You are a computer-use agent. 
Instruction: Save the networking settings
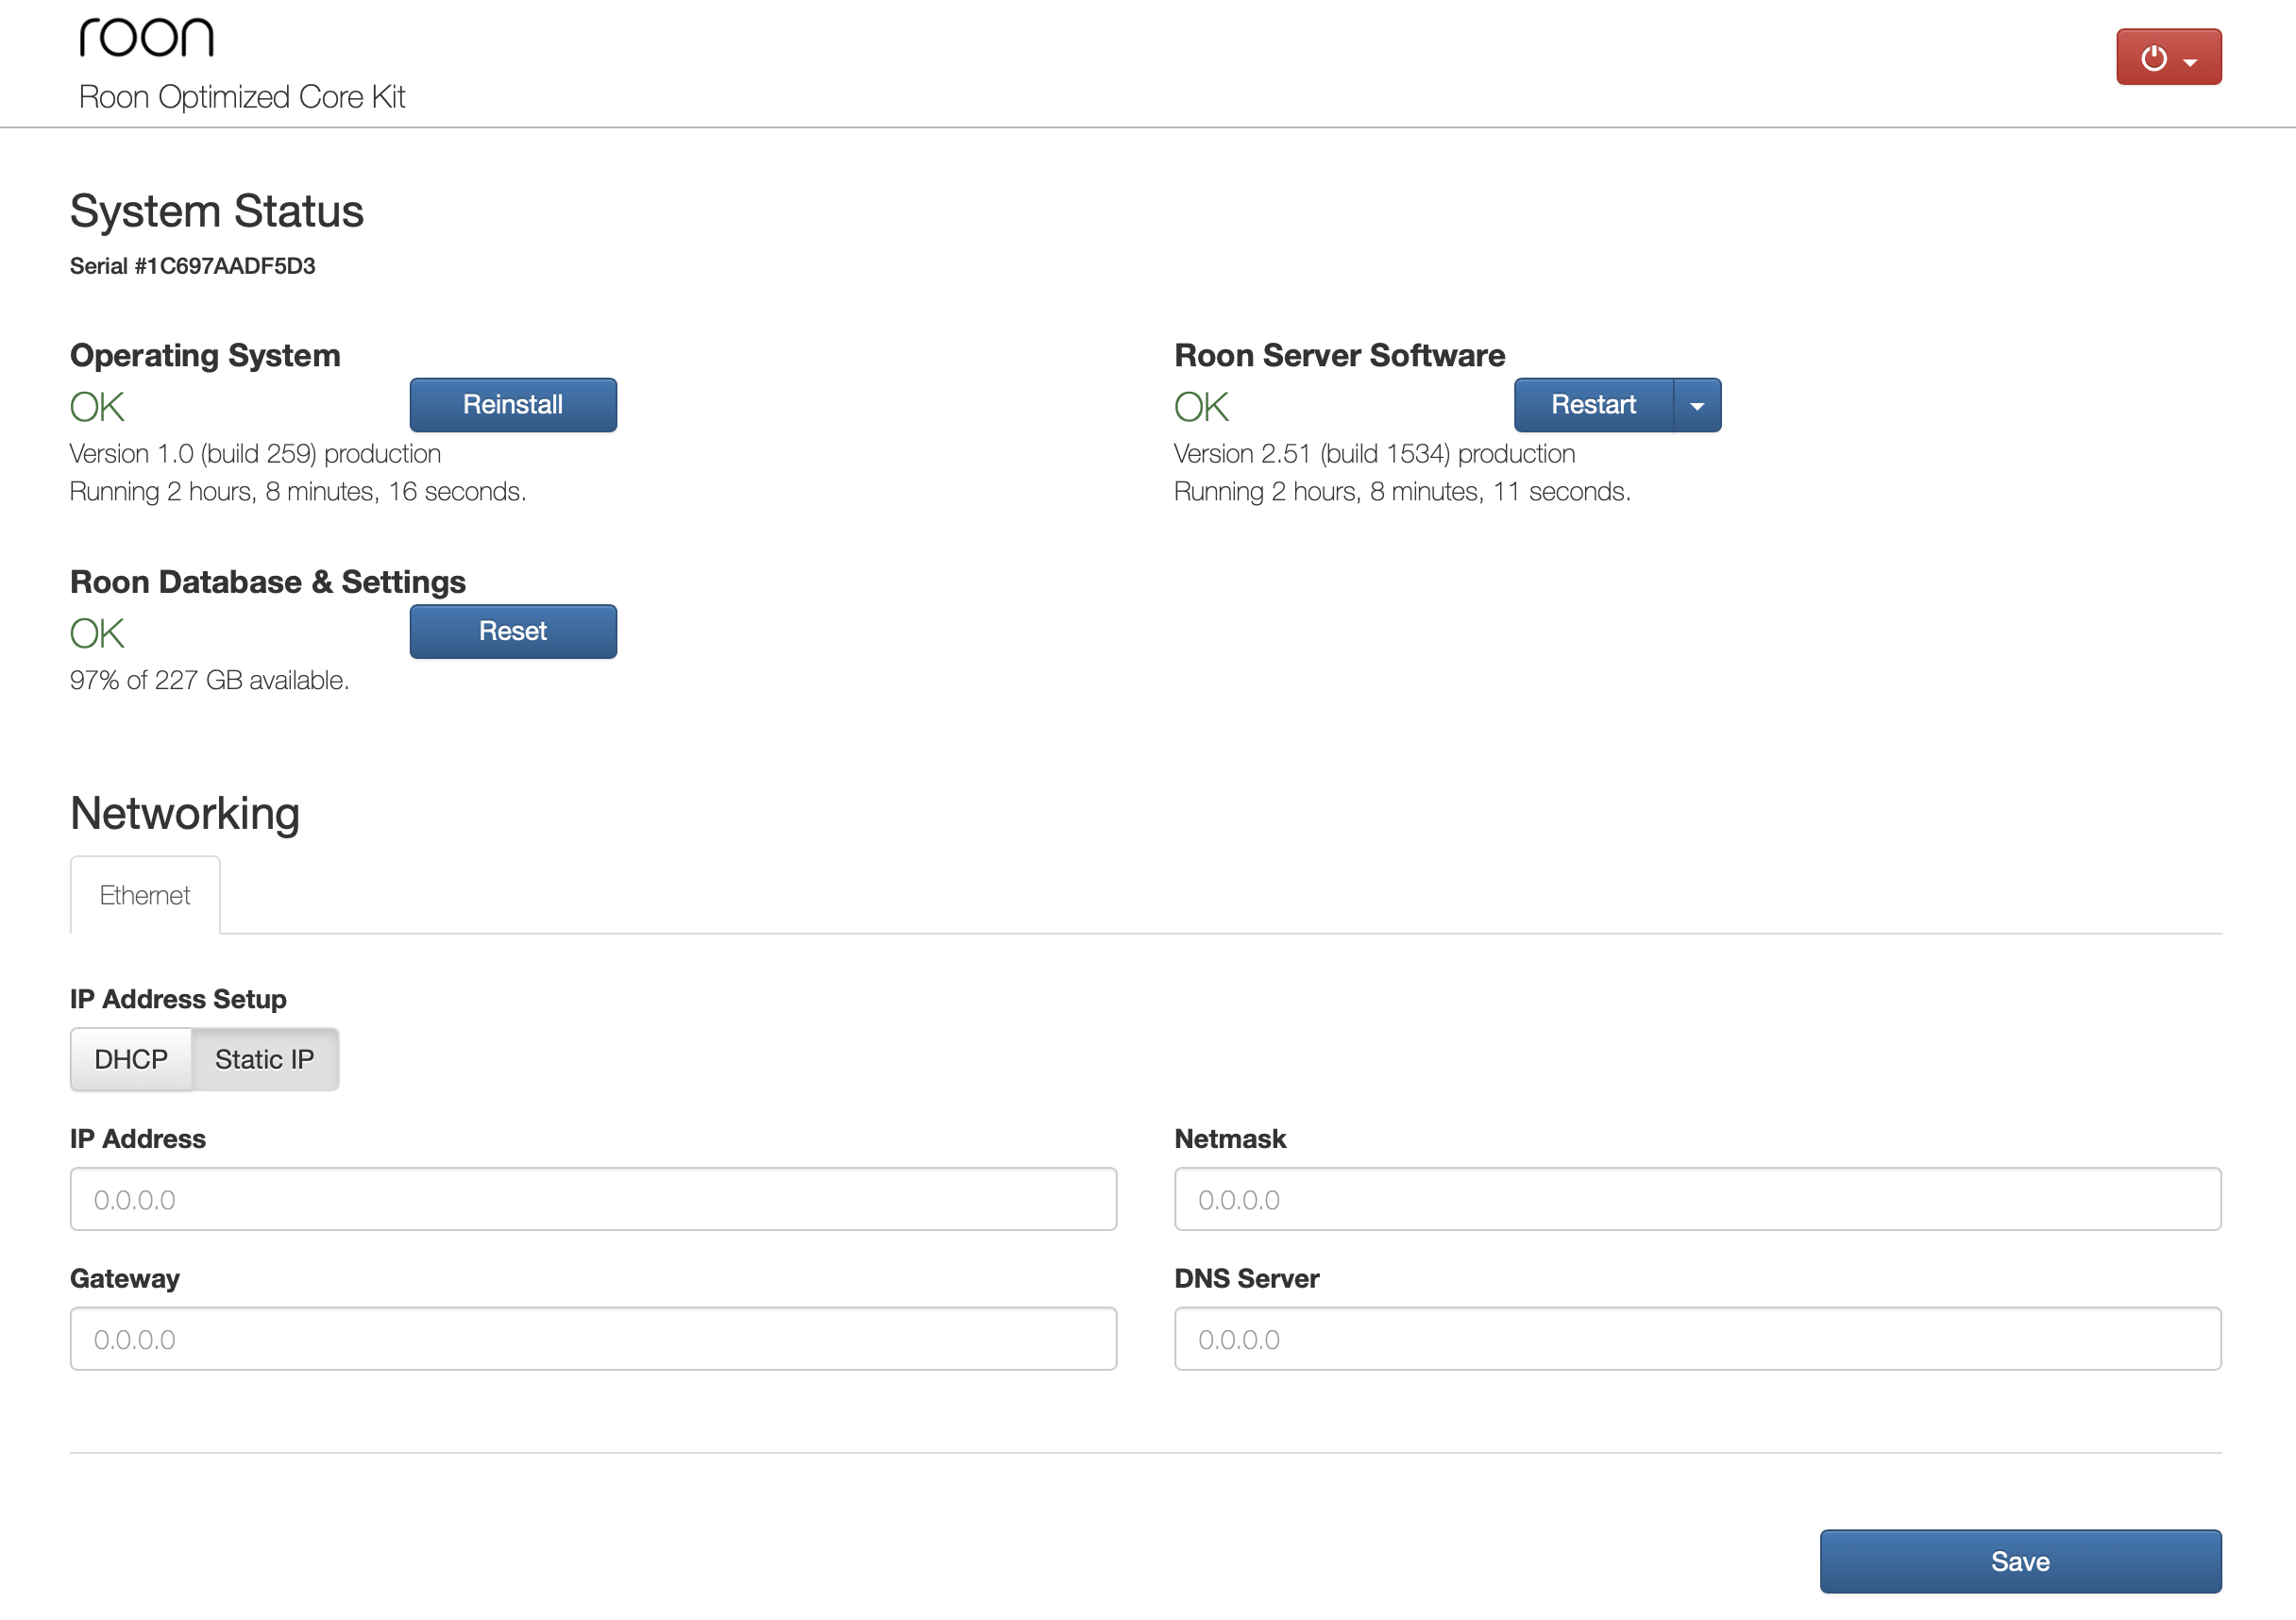pyautogui.click(x=2020, y=1561)
